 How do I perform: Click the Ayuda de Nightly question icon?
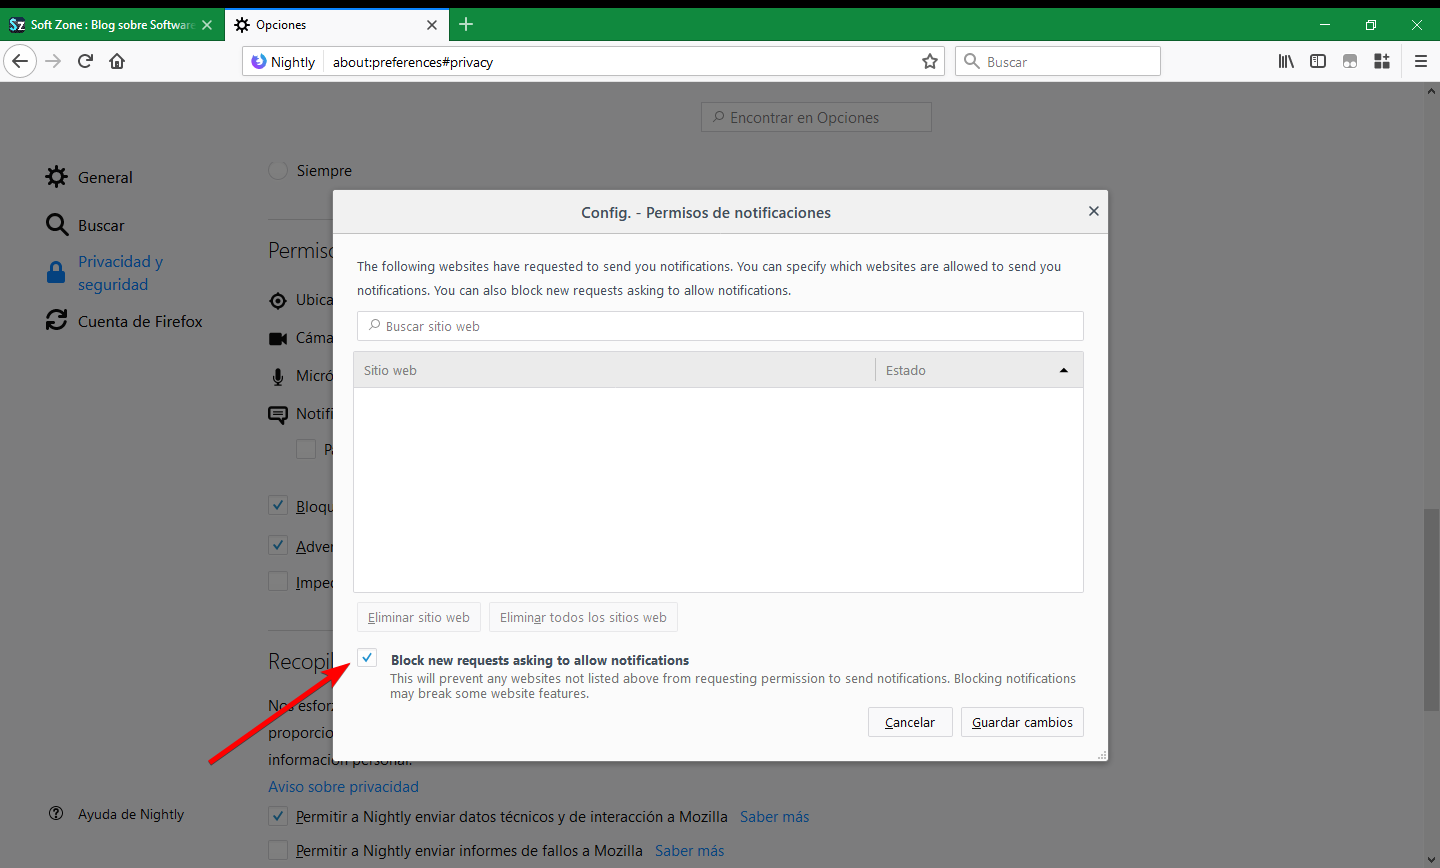pos(56,813)
